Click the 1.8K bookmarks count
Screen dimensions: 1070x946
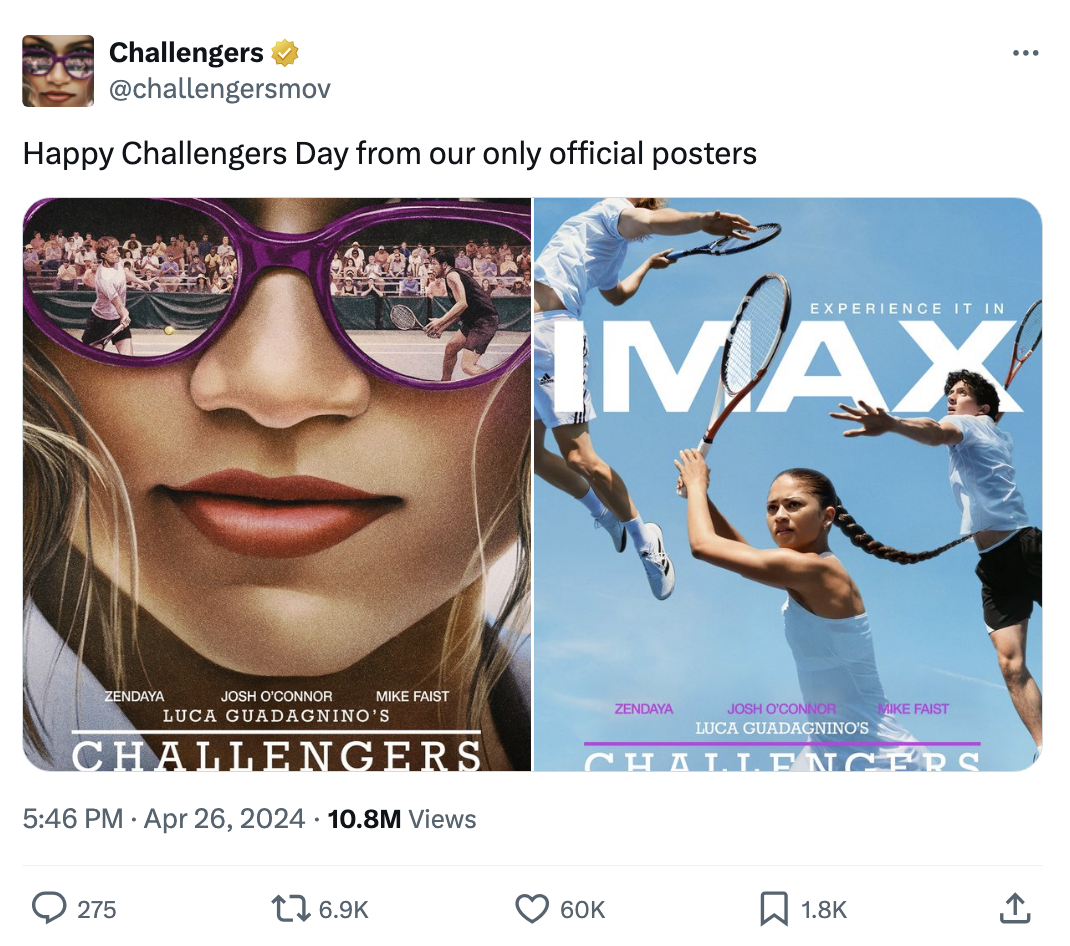[x=824, y=910]
